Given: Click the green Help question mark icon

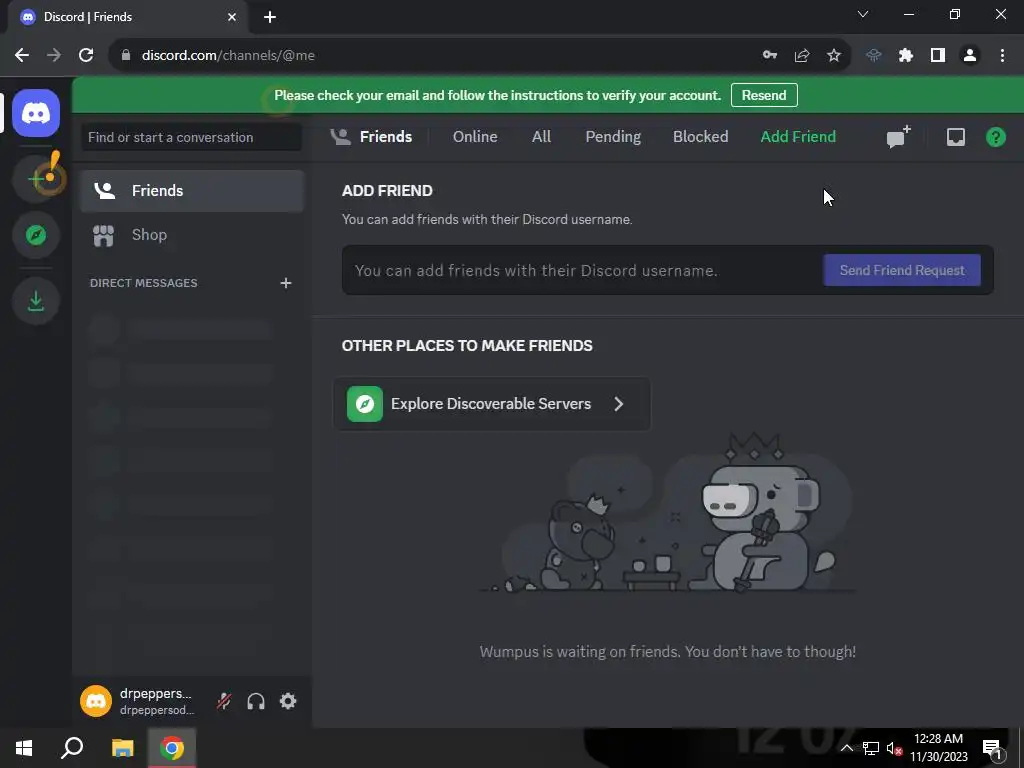Looking at the screenshot, I should coord(995,137).
